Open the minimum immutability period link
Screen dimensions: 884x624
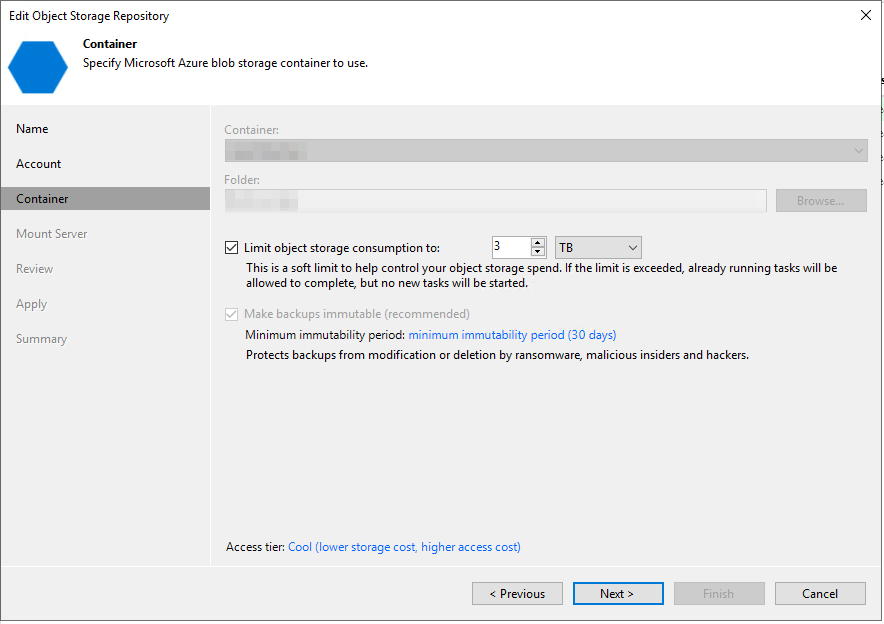tap(512, 335)
